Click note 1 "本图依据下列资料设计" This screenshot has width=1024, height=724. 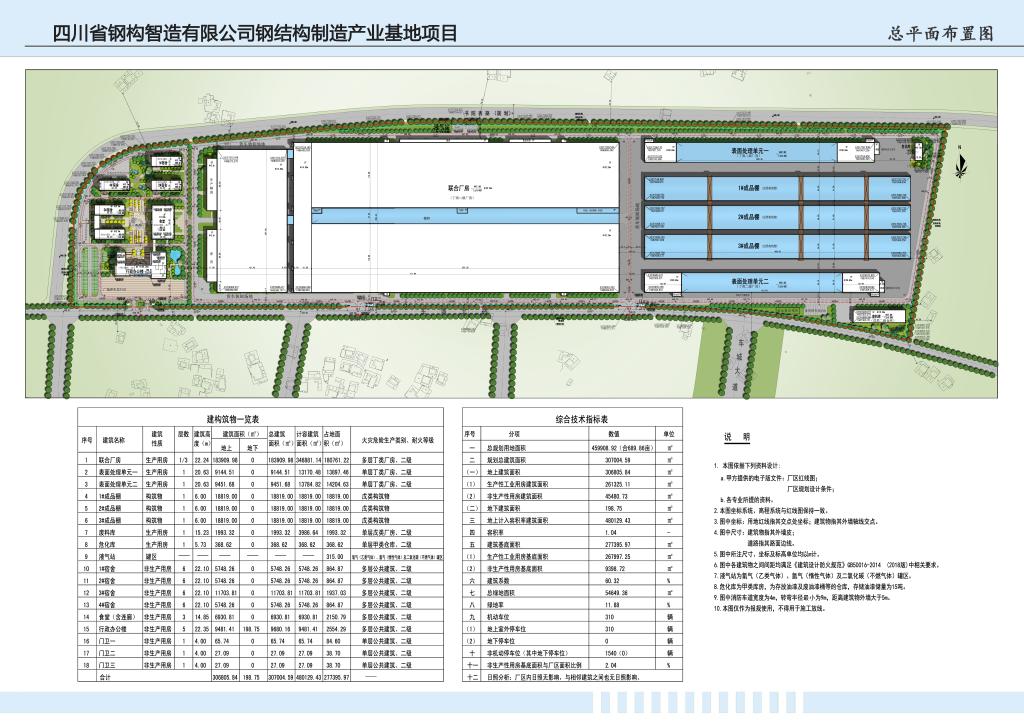(x=747, y=466)
